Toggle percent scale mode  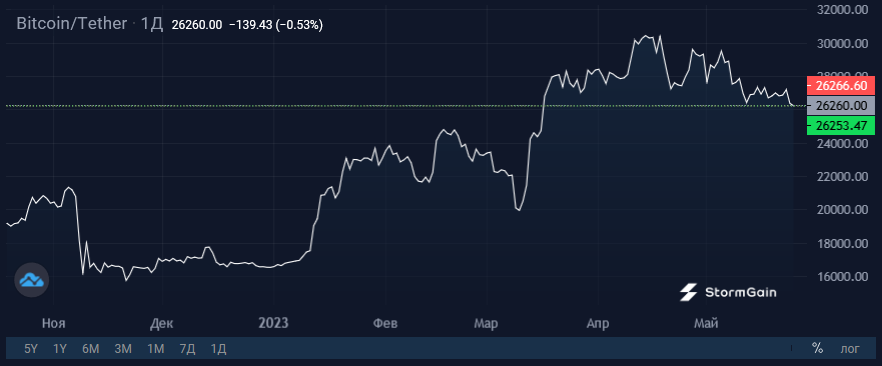coord(817,349)
